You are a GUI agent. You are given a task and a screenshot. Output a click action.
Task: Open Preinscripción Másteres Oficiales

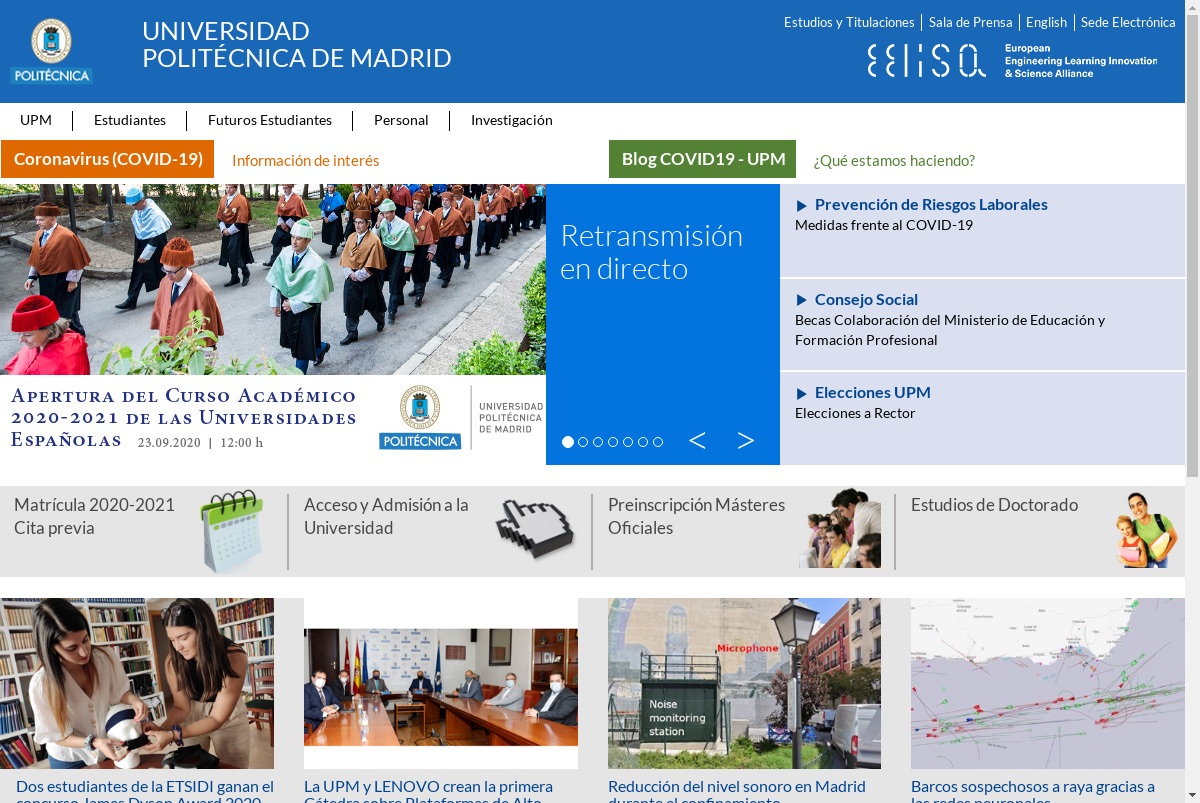pyautogui.click(x=696, y=516)
